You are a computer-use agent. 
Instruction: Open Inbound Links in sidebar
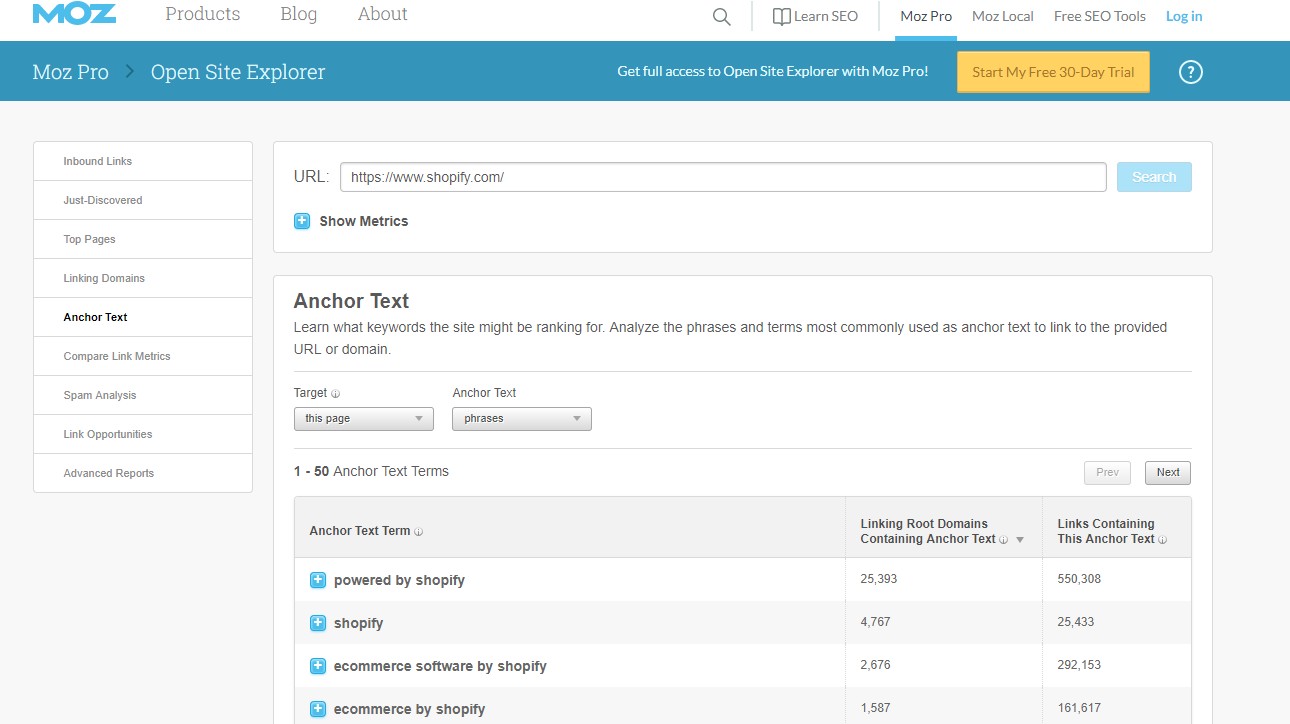pos(143,161)
